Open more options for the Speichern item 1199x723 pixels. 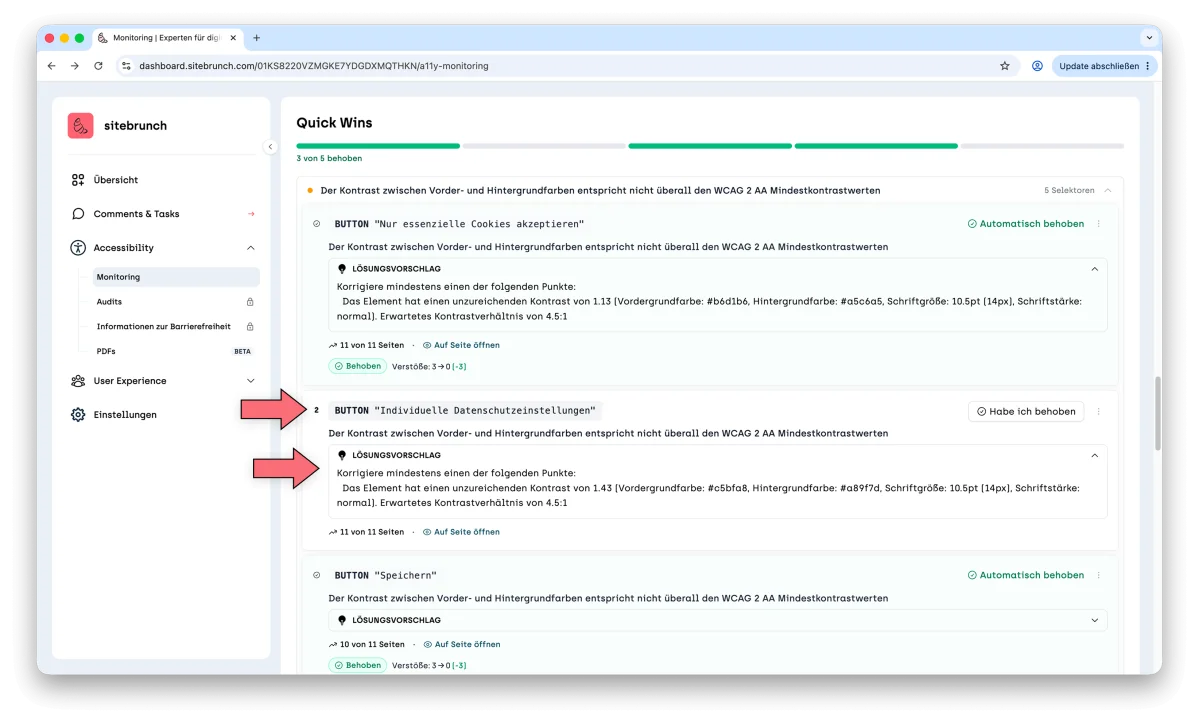pyautogui.click(x=1099, y=575)
